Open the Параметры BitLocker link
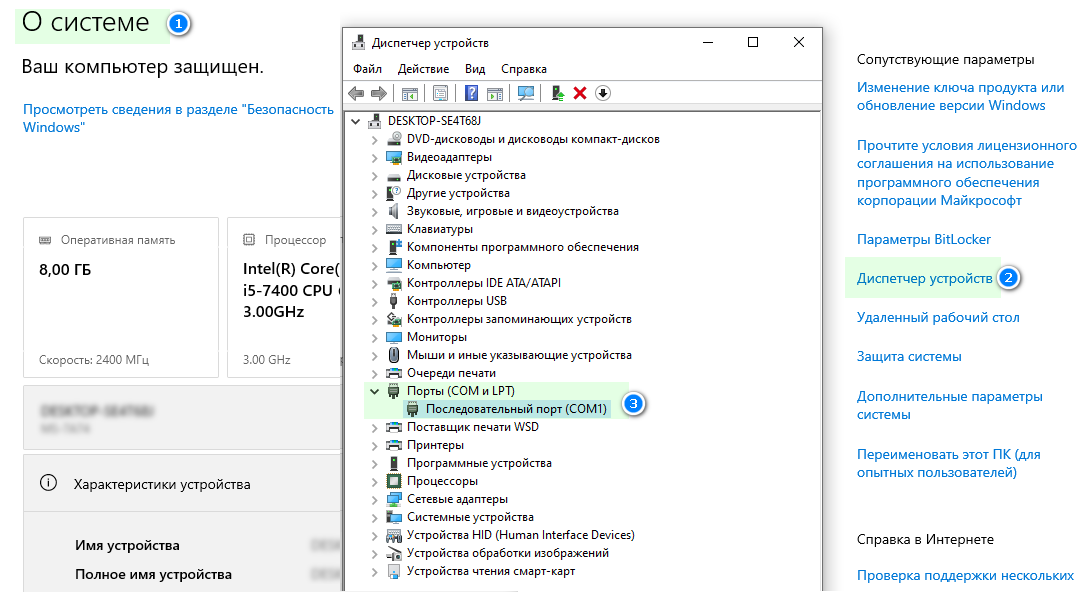 (x=910, y=240)
